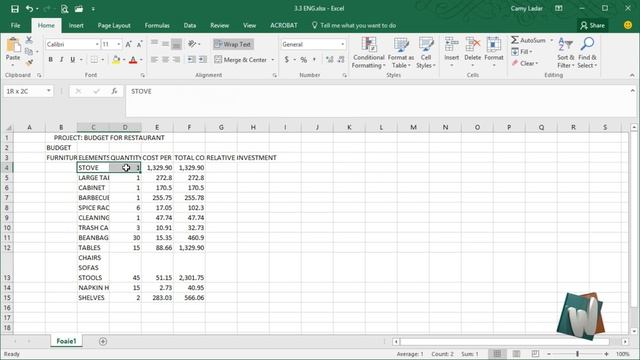Increase Decimal places
Image resolution: width=640 pixels, height=360 pixels.
tap(330, 60)
